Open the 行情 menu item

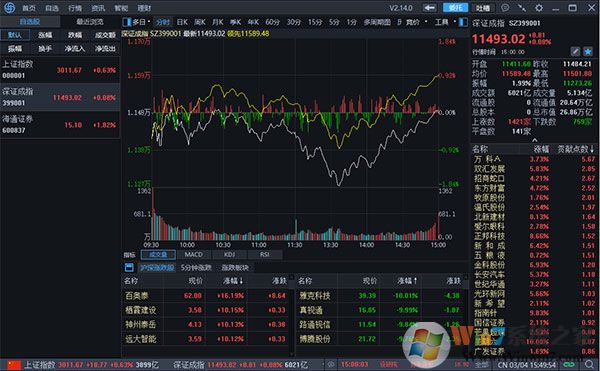point(75,8)
